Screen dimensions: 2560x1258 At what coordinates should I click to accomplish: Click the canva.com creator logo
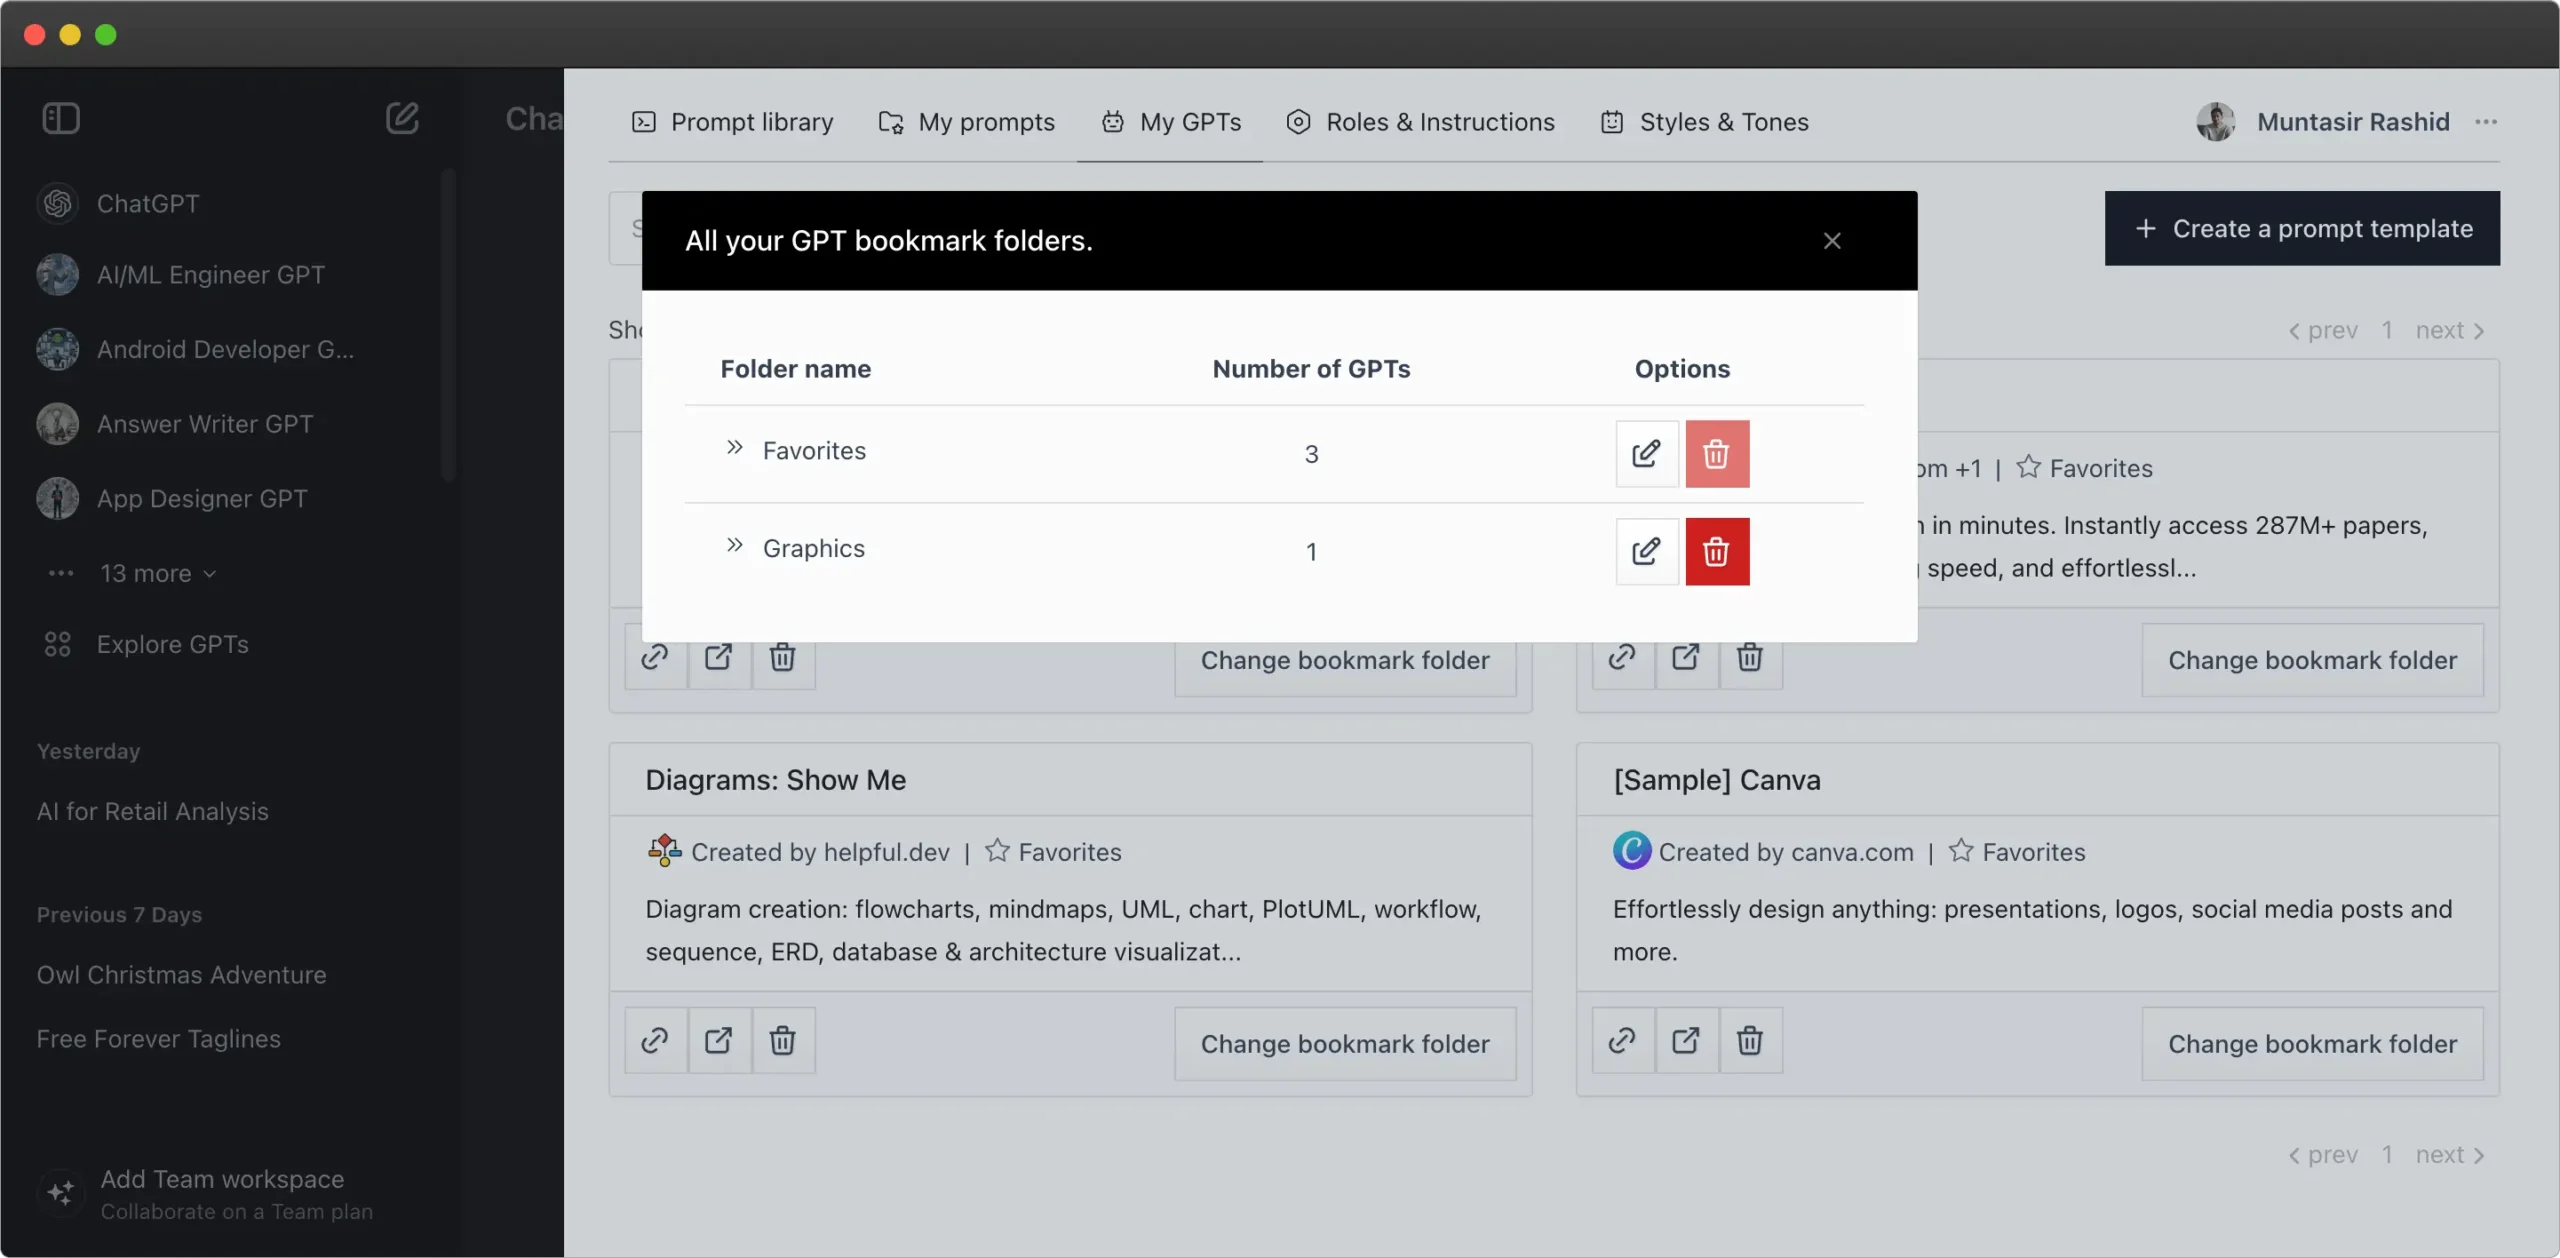tap(1631, 851)
